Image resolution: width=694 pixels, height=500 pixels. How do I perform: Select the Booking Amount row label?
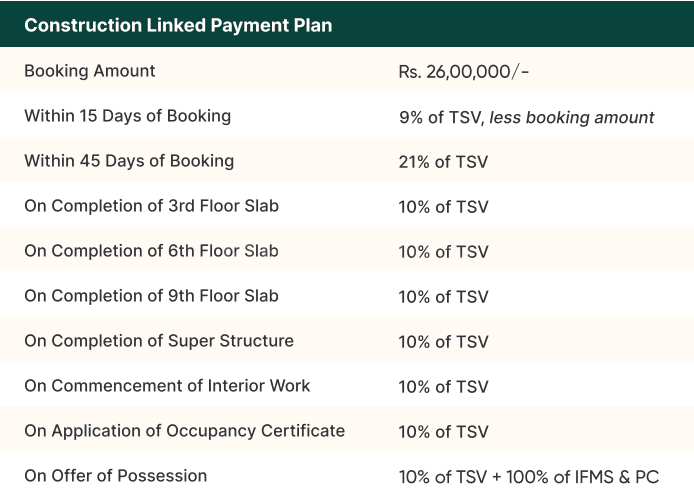[x=90, y=72]
